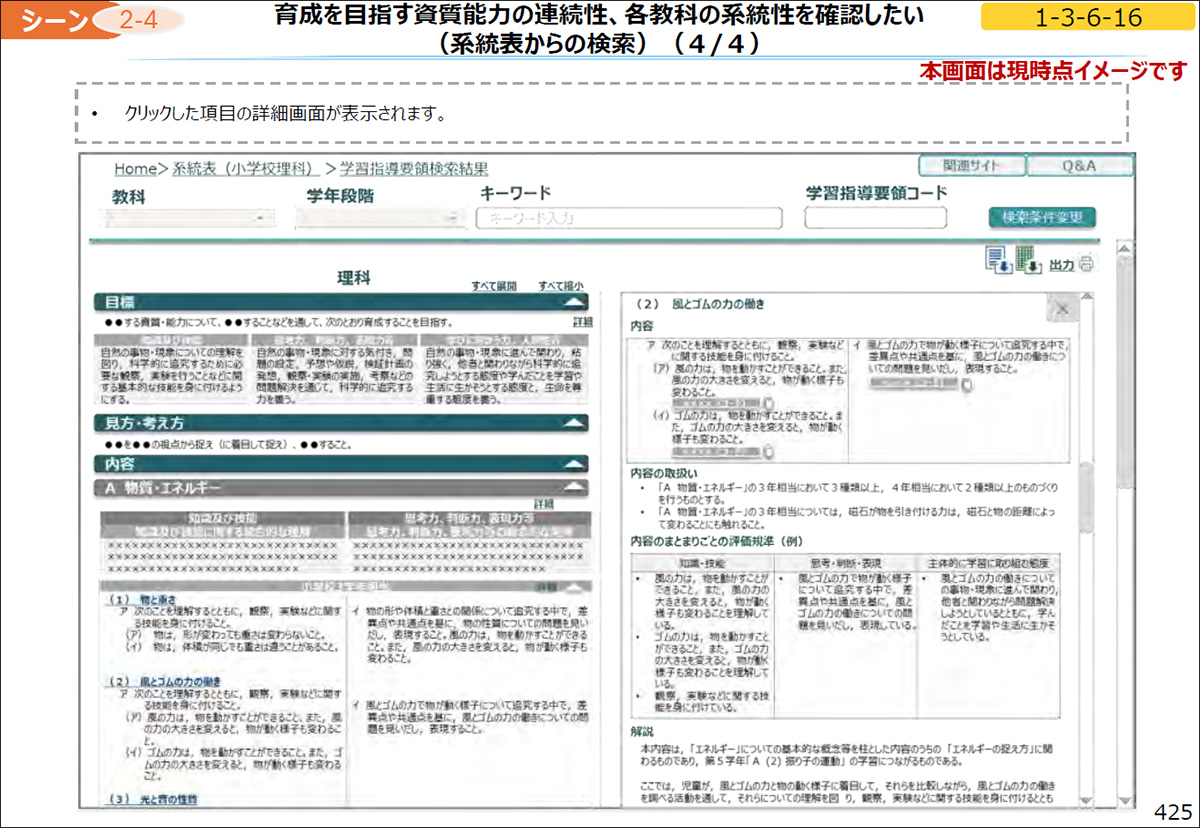
Task: Click the detail panel scrollbar thumb
Action: [1085, 500]
